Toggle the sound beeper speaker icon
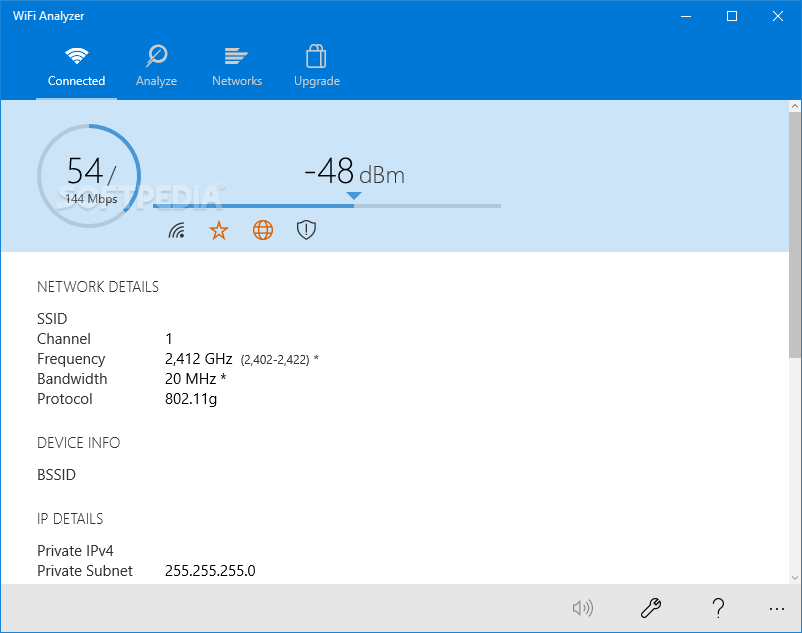 583,608
